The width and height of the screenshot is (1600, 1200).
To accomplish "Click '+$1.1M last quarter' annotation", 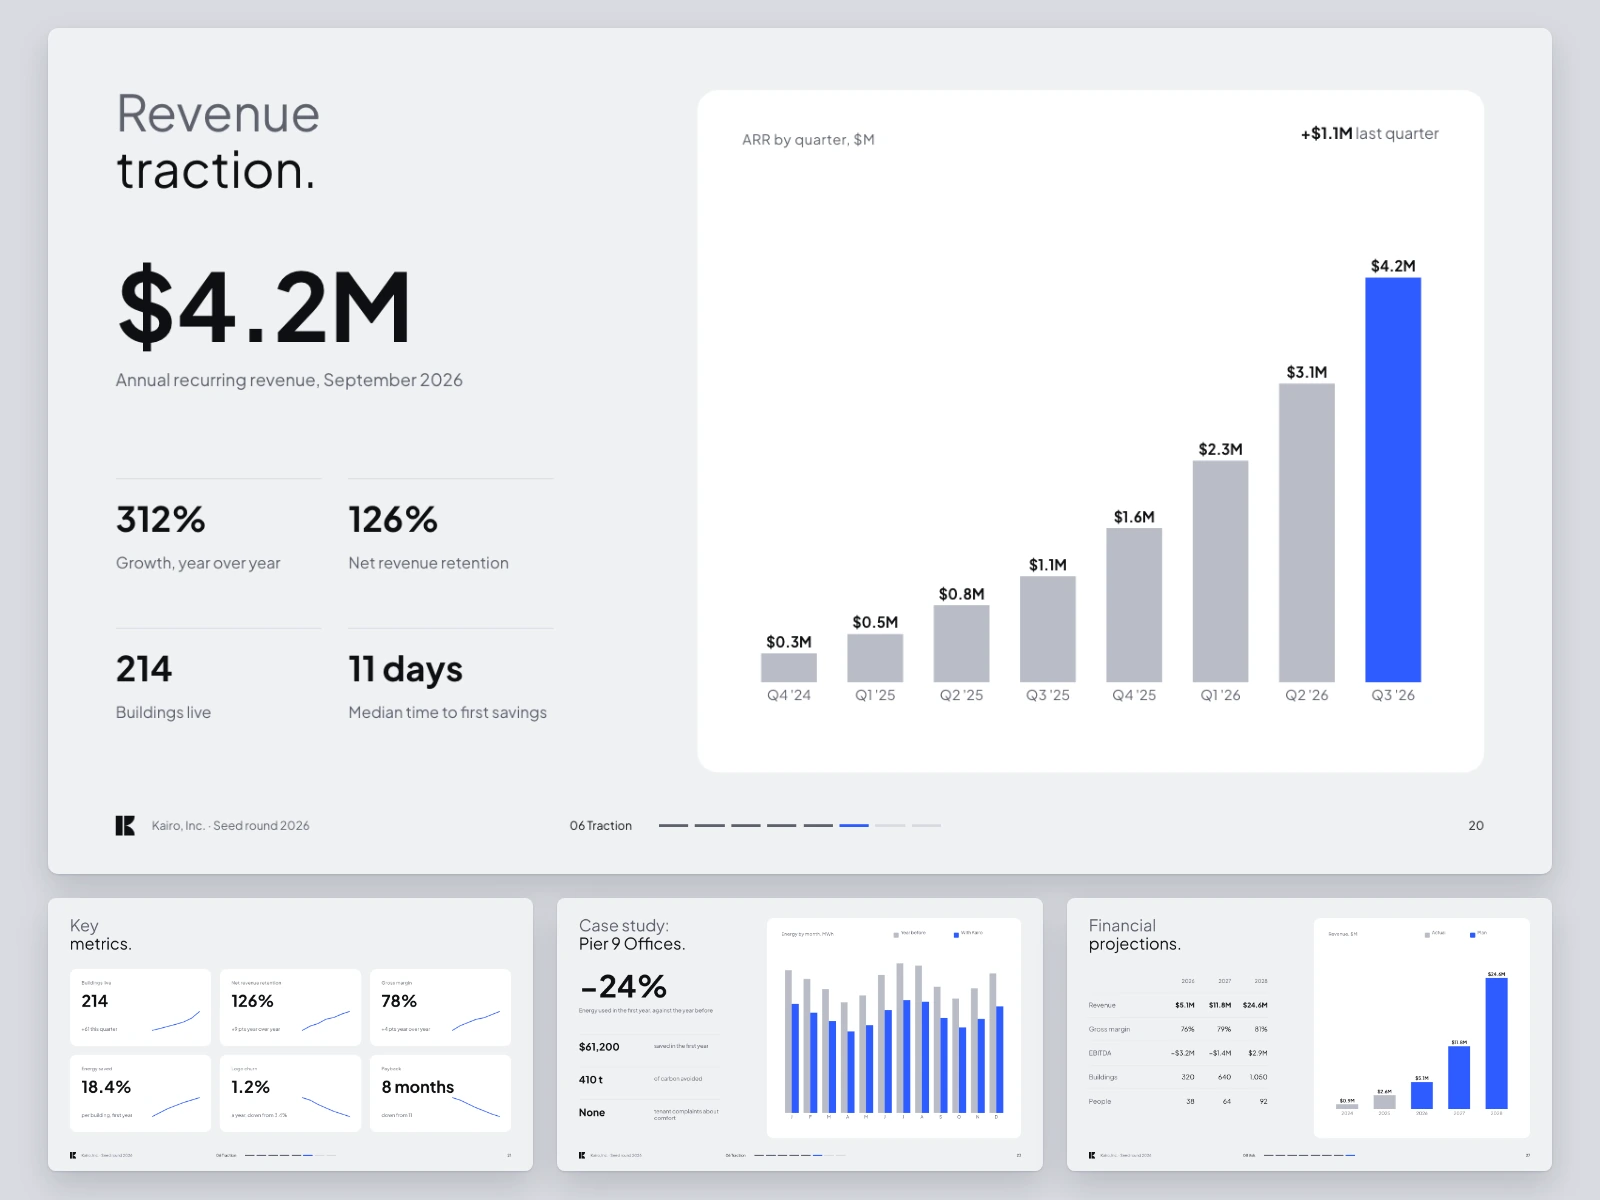I will 1369,134.
